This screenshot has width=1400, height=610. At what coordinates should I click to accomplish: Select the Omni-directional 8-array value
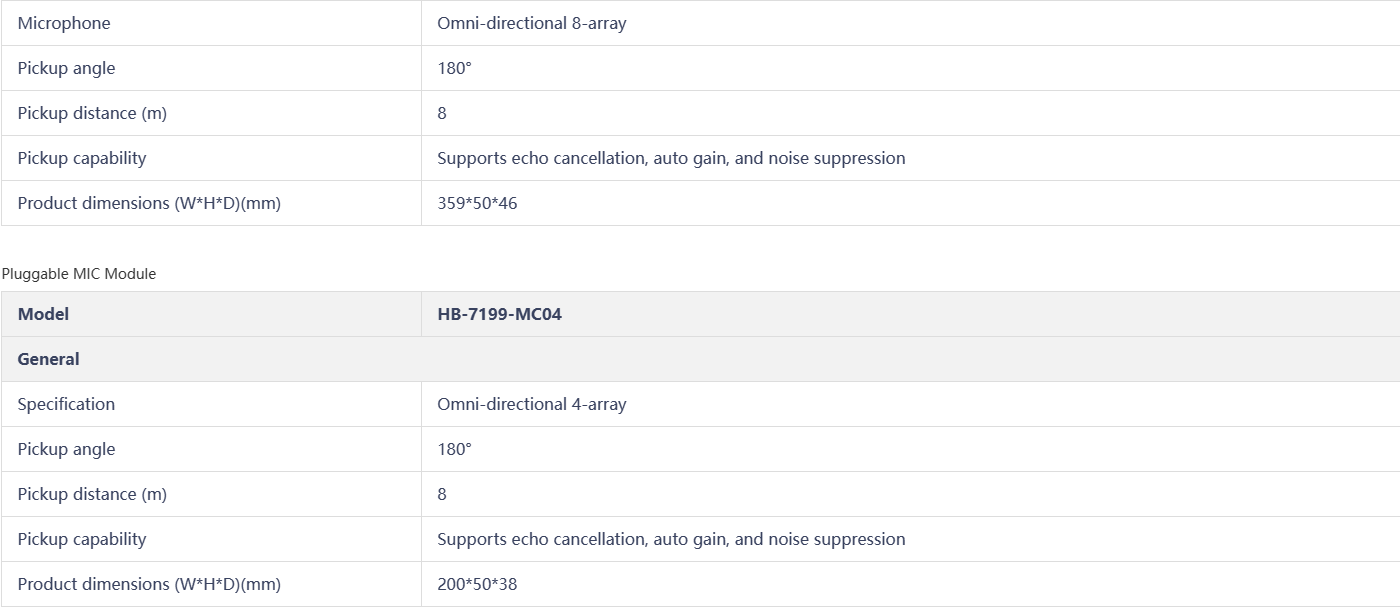click(531, 23)
